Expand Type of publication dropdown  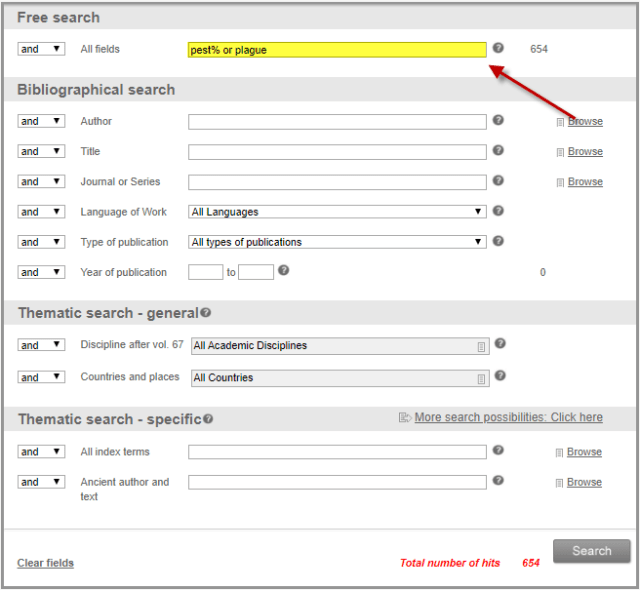337,242
